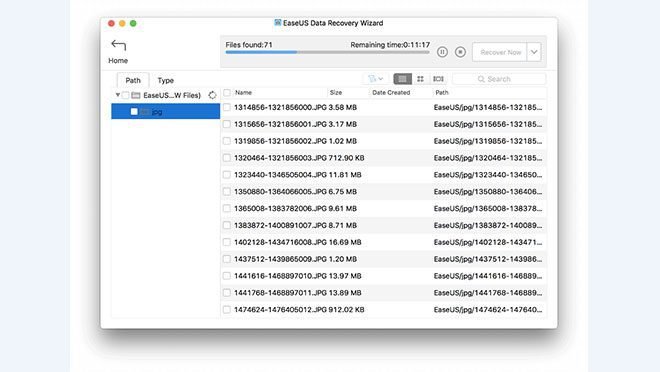Click the Home label under back arrow

tap(118, 61)
